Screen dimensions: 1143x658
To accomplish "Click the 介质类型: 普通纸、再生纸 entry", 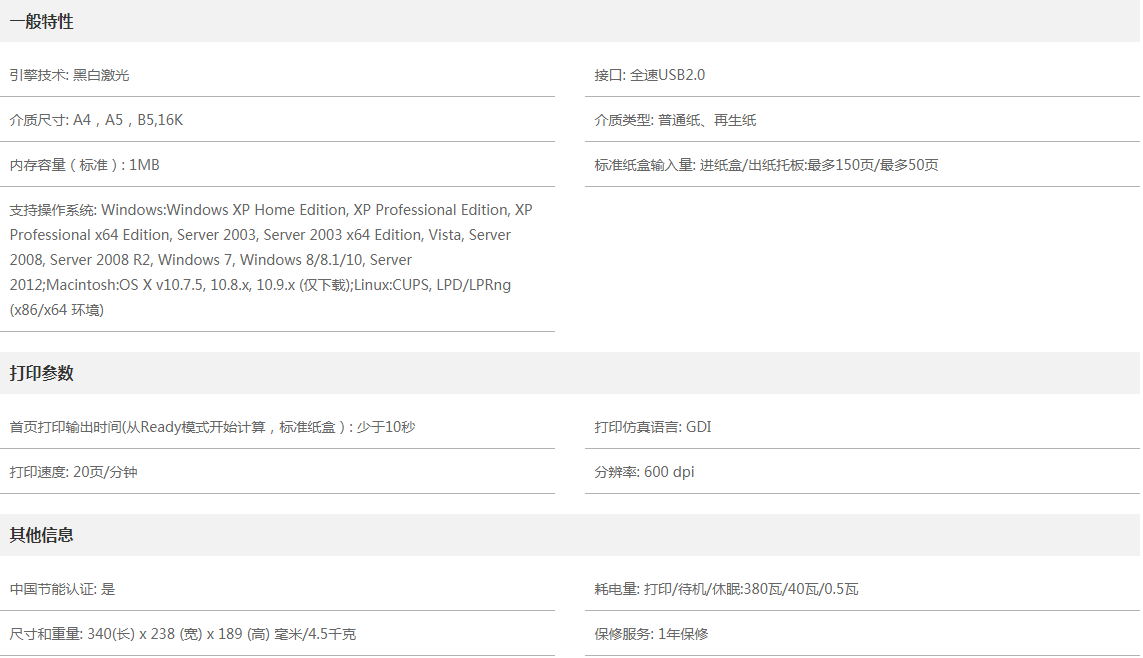I will [675, 120].
